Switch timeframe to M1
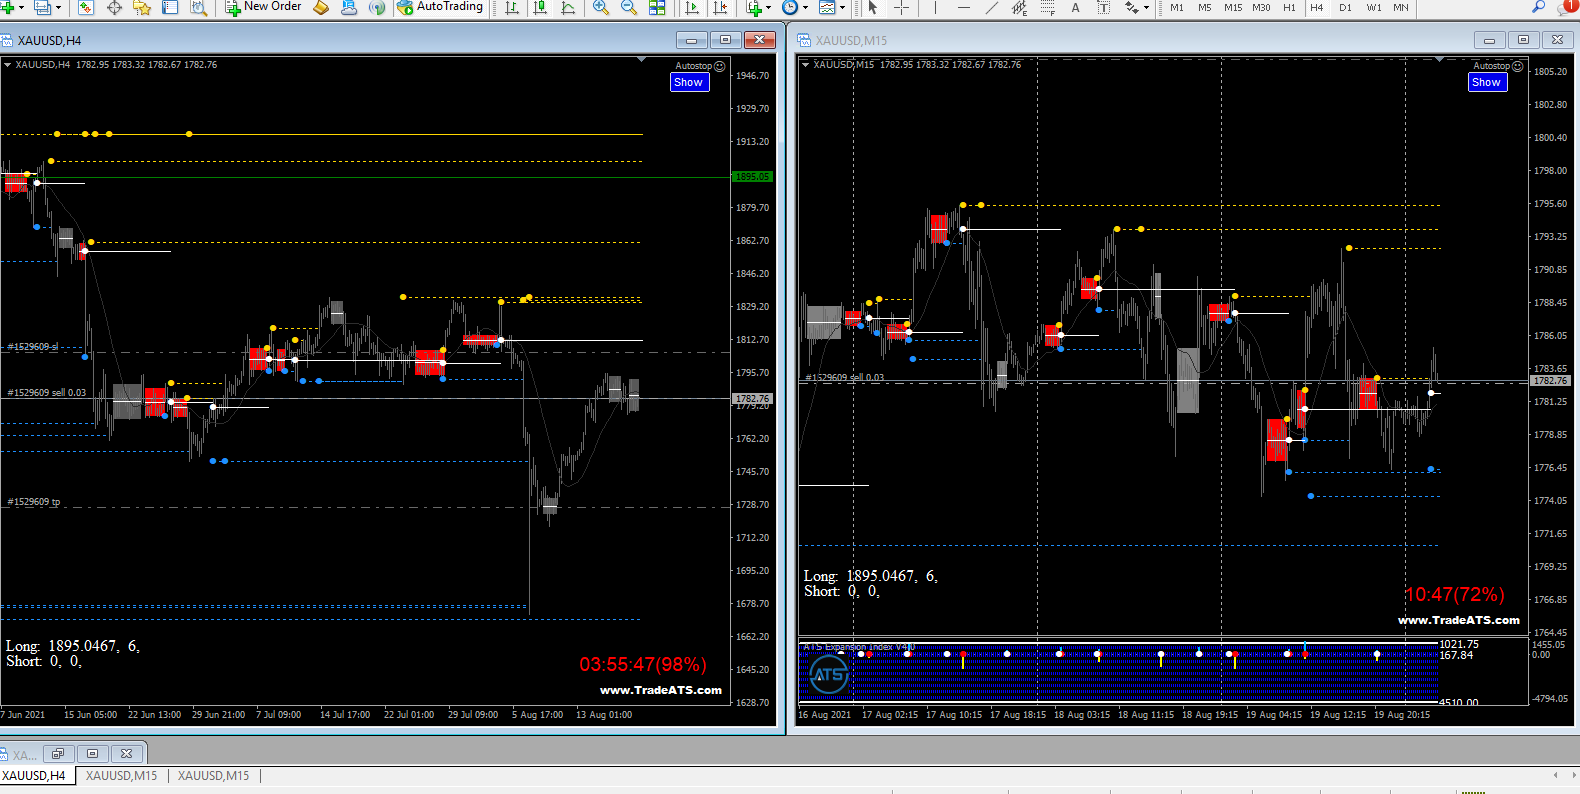Image resolution: width=1580 pixels, height=794 pixels. [x=1177, y=7]
